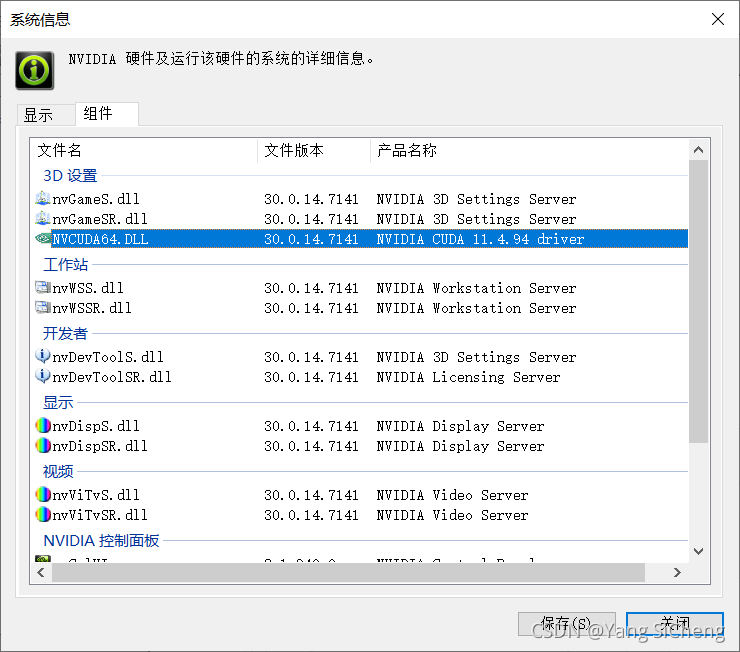Switch to the 显示 tab
This screenshot has width=740, height=652.
click(46, 115)
